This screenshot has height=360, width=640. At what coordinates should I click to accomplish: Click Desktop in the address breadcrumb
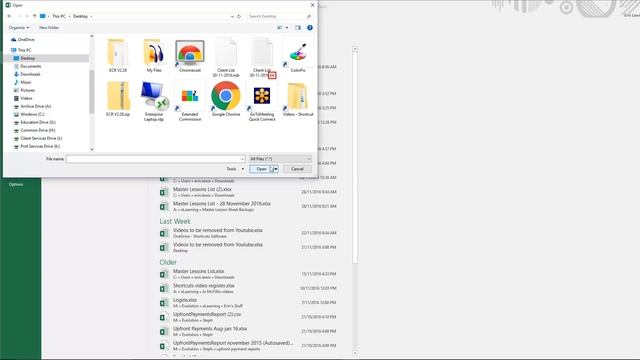[x=80, y=16]
